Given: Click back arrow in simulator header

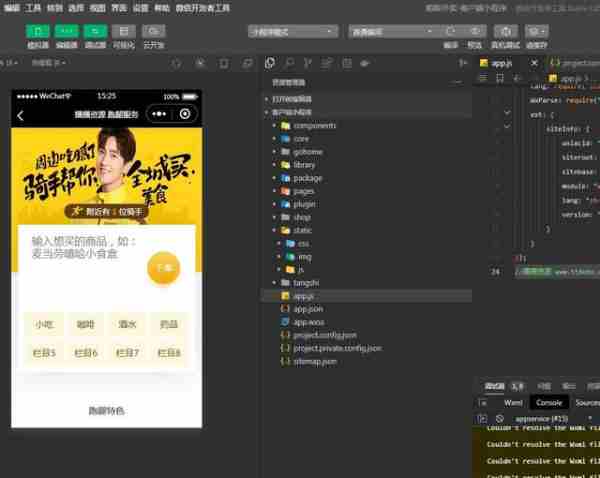Looking at the screenshot, I should tap(21, 115).
